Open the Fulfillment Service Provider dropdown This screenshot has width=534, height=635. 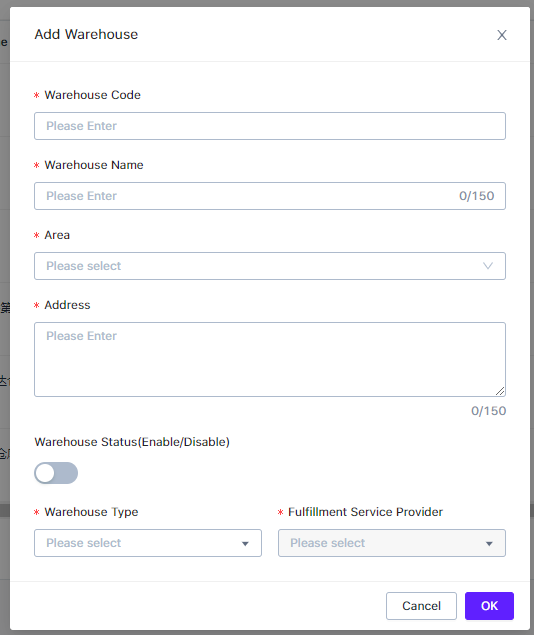pyautogui.click(x=391, y=543)
